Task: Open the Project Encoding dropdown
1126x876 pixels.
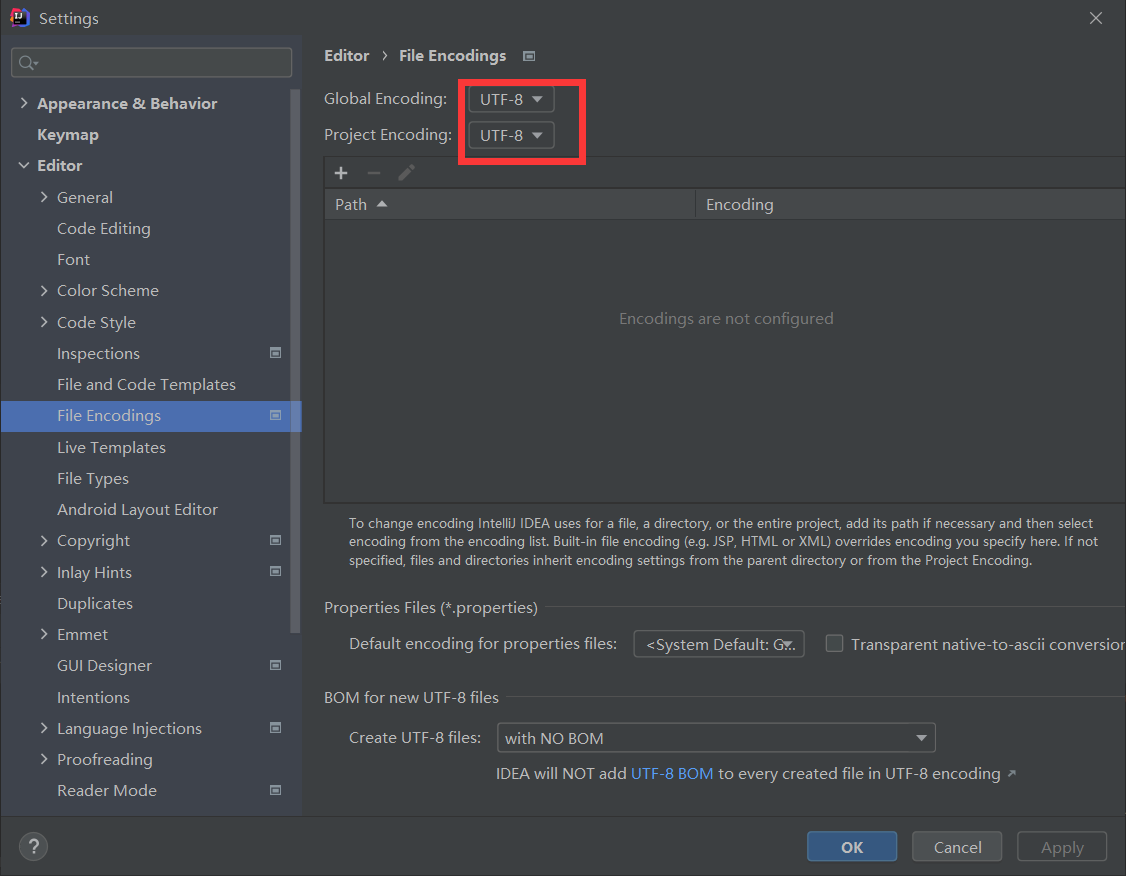Action: (511, 135)
